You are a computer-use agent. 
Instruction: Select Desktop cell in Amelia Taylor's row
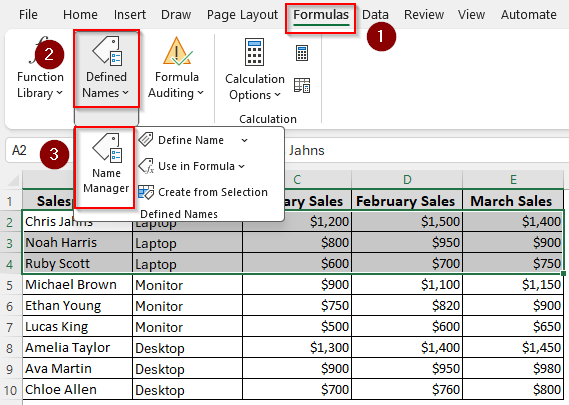click(187, 348)
